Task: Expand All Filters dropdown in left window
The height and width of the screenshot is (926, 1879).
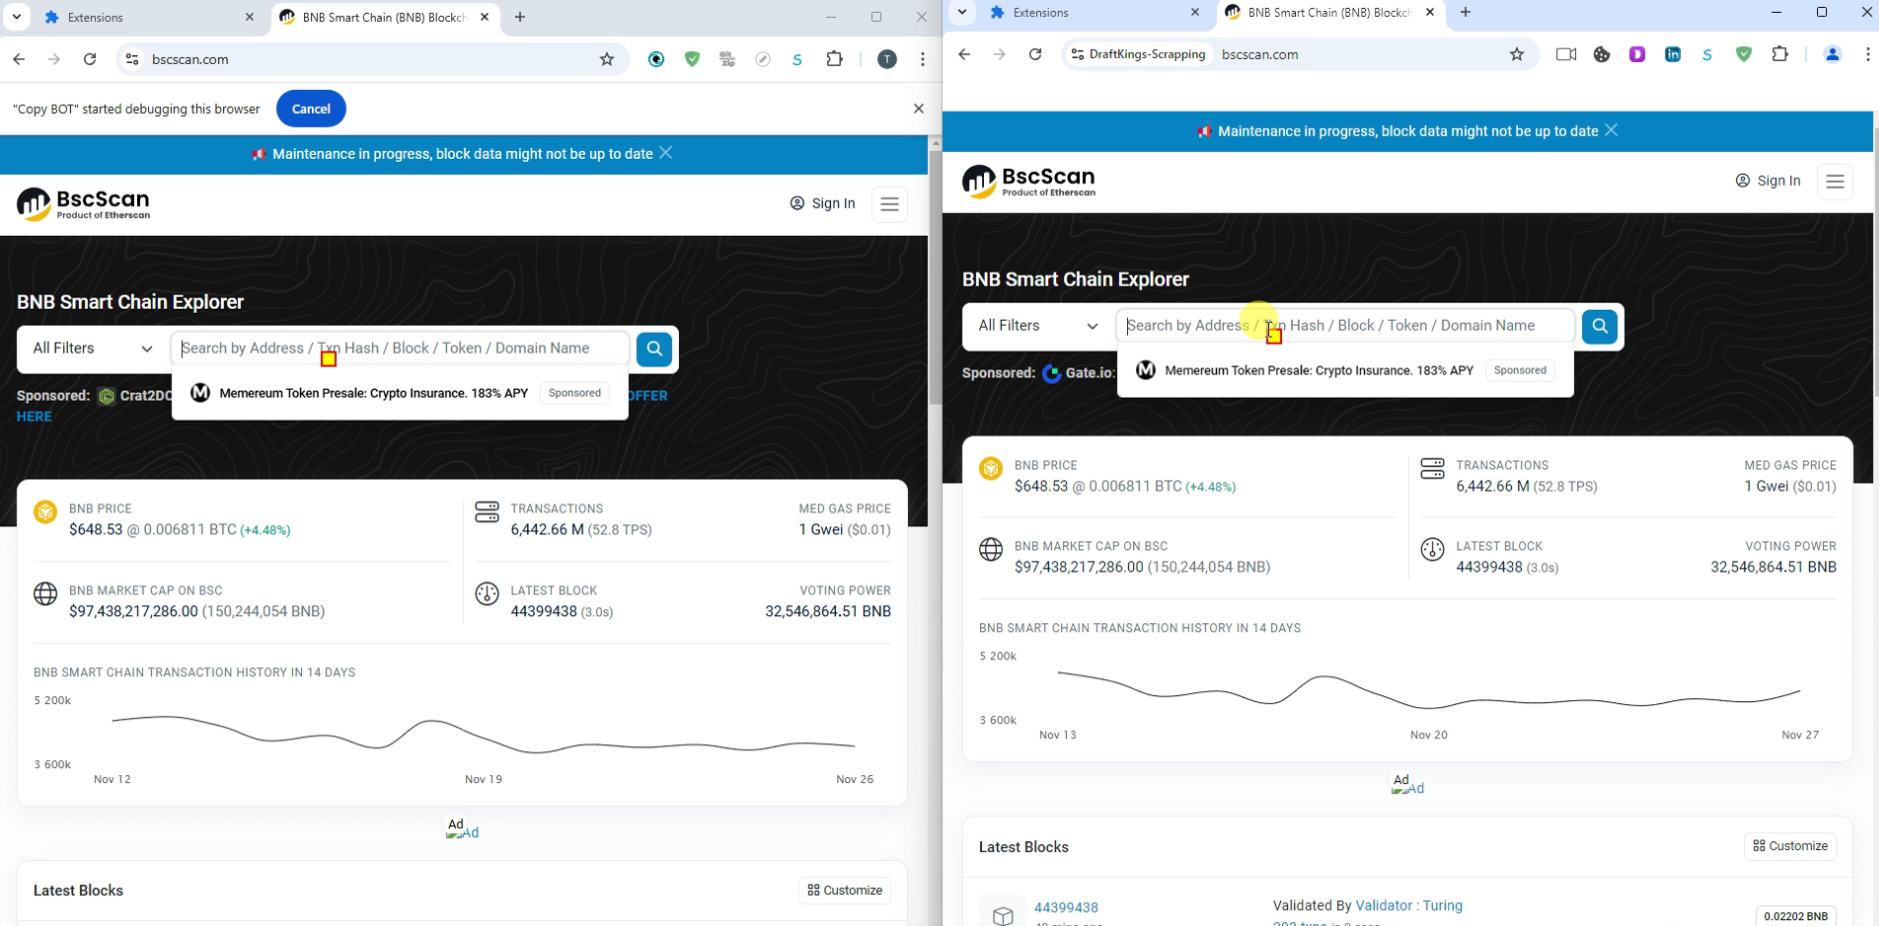Action: (x=92, y=349)
